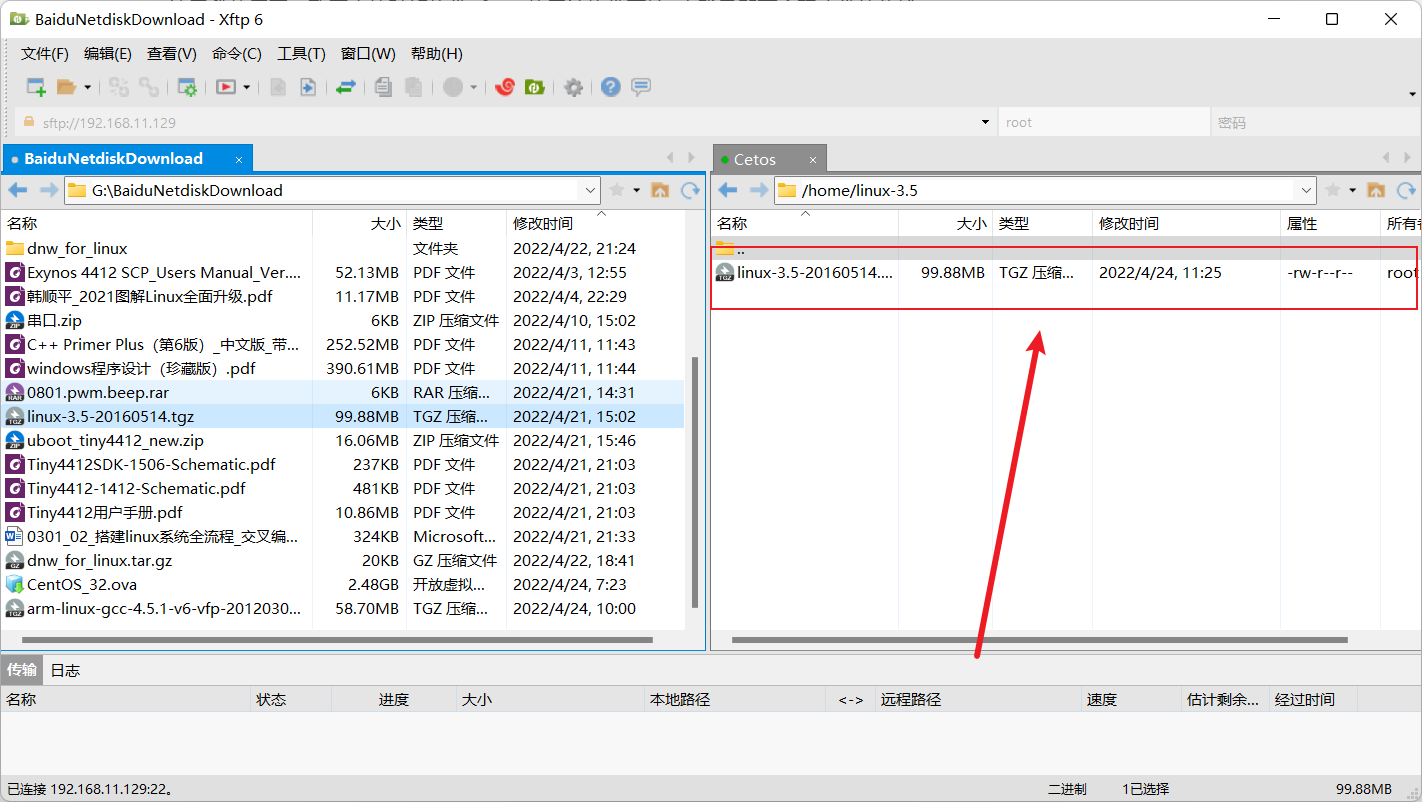Click the speech bubble feedback icon

point(641,87)
